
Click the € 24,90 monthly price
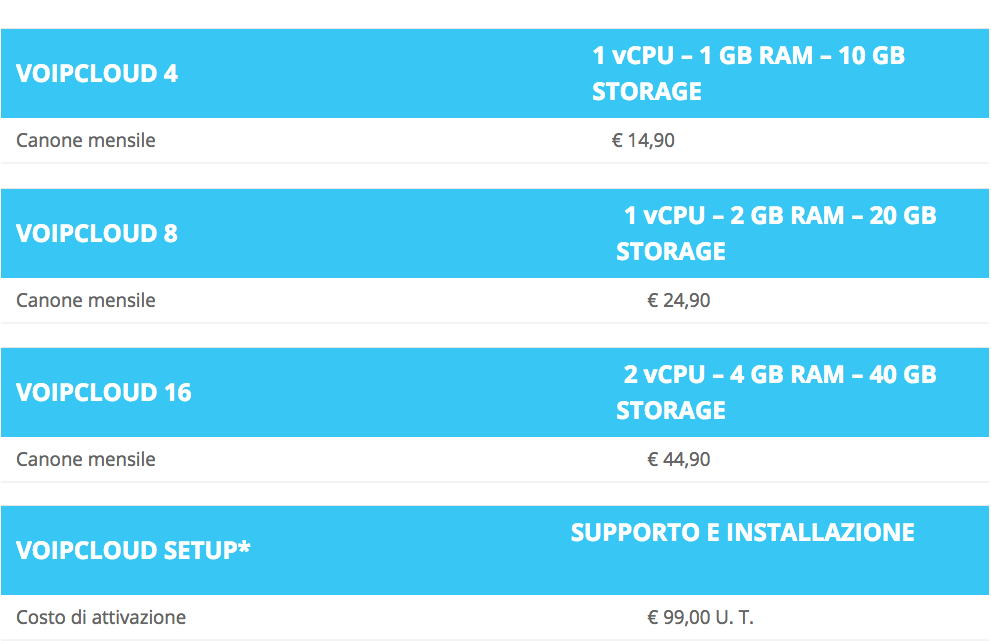[x=679, y=300]
